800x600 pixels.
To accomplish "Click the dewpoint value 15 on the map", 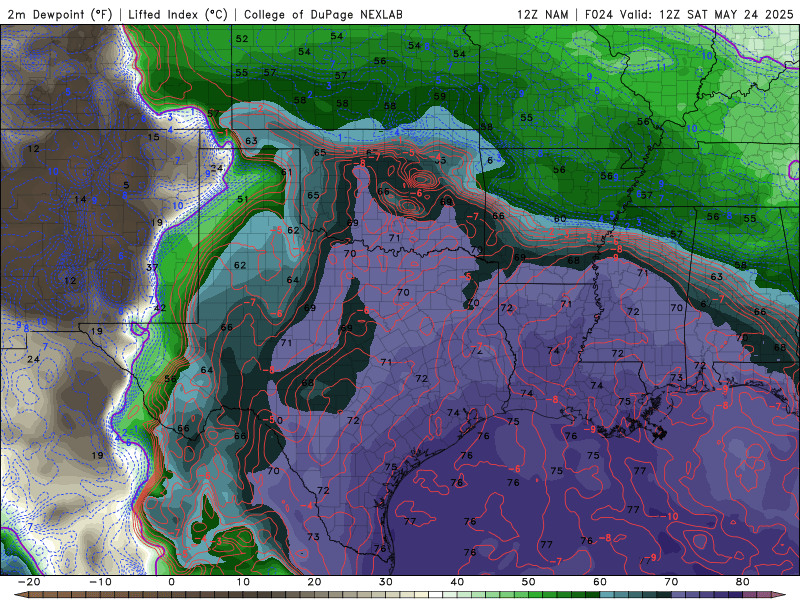I will [x=154, y=137].
